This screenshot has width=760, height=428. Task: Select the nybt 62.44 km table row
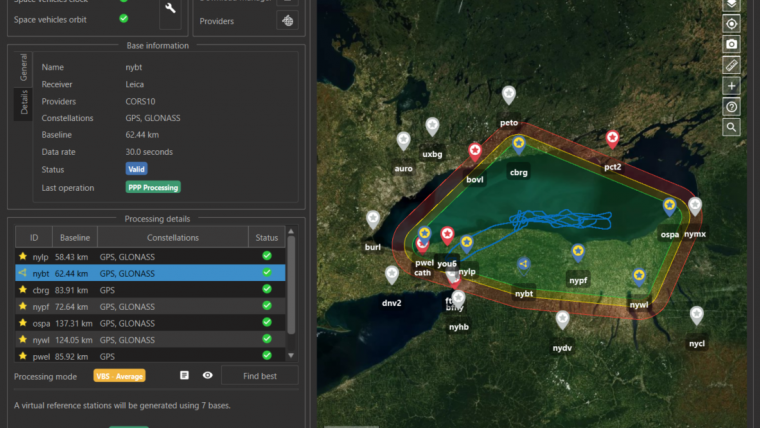tap(150, 273)
